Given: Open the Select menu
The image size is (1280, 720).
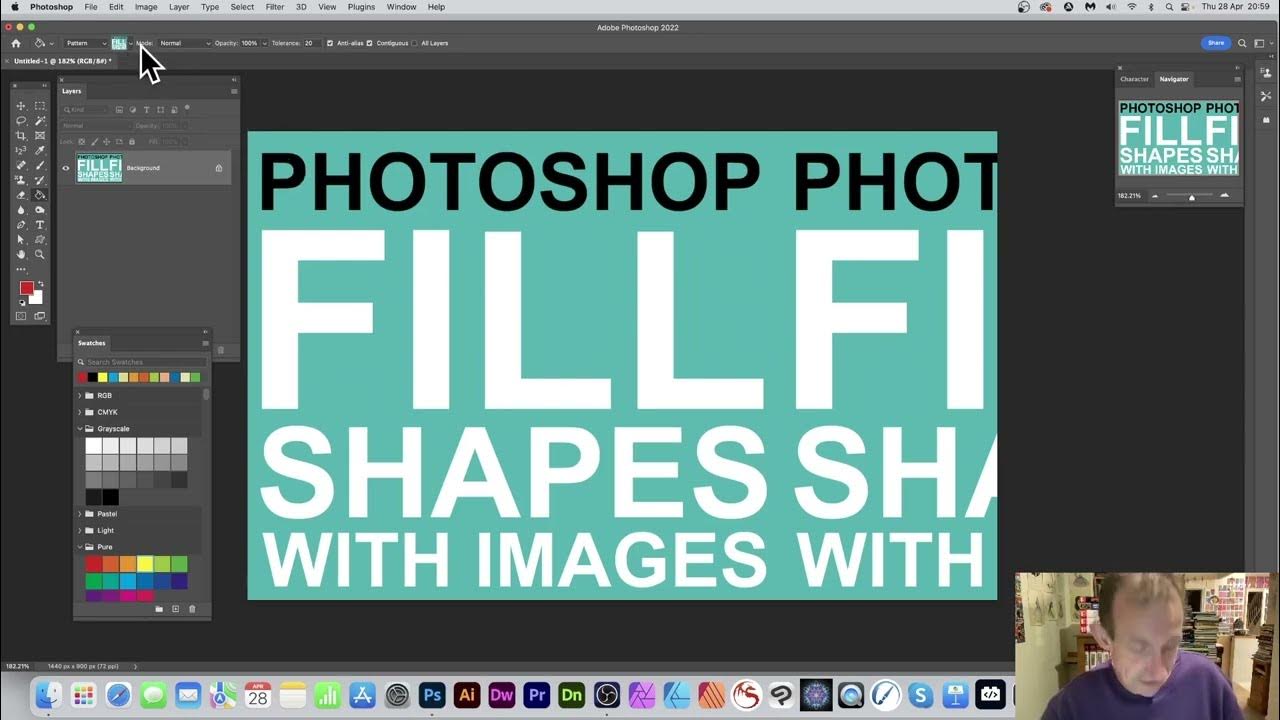Looking at the screenshot, I should coord(242,7).
